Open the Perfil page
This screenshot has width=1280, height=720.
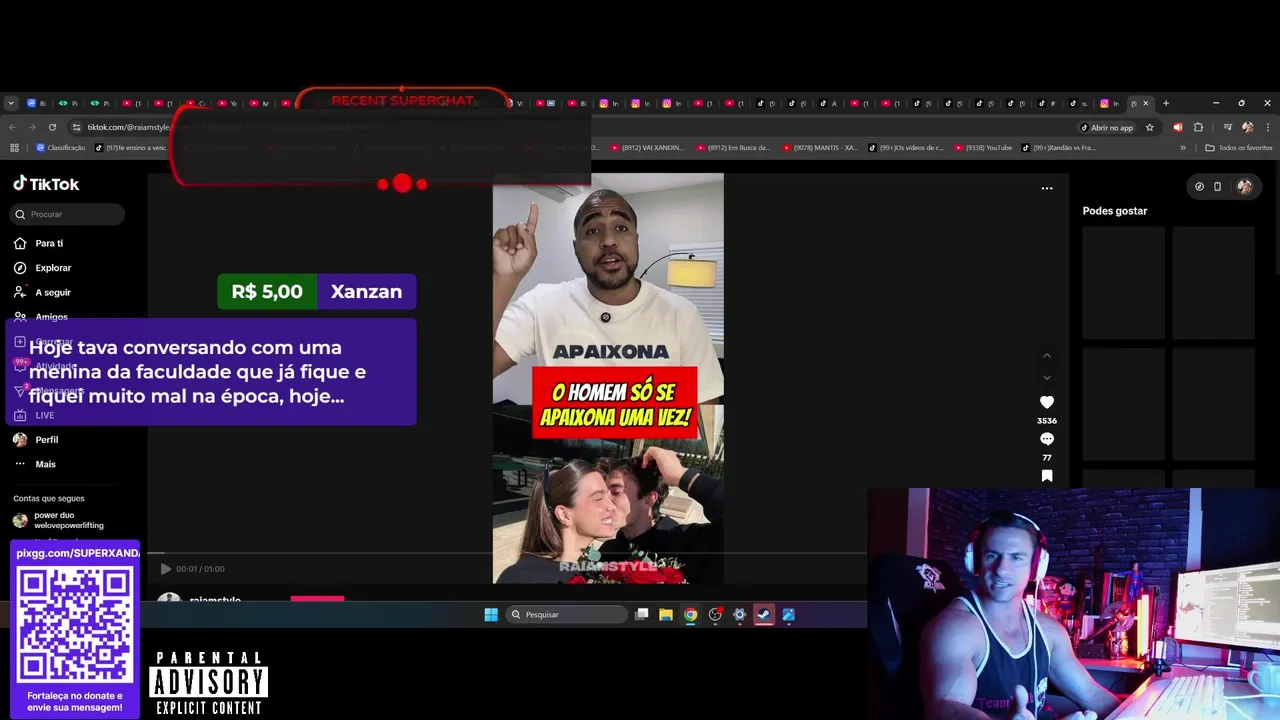36,440
